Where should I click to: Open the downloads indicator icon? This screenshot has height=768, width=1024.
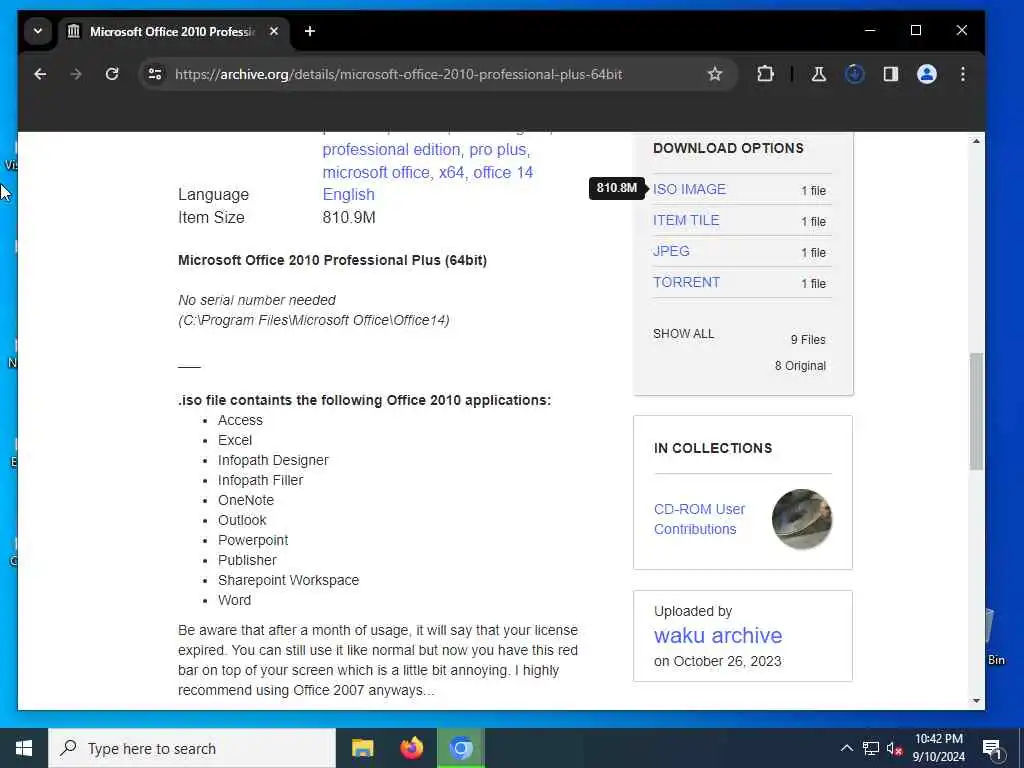tap(854, 74)
